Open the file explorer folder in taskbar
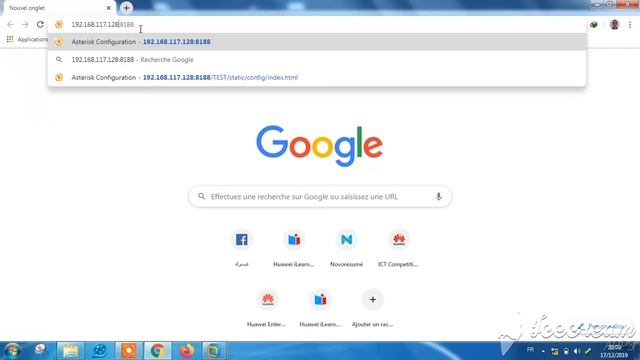Image resolution: width=640 pixels, height=360 pixels. 70,351
